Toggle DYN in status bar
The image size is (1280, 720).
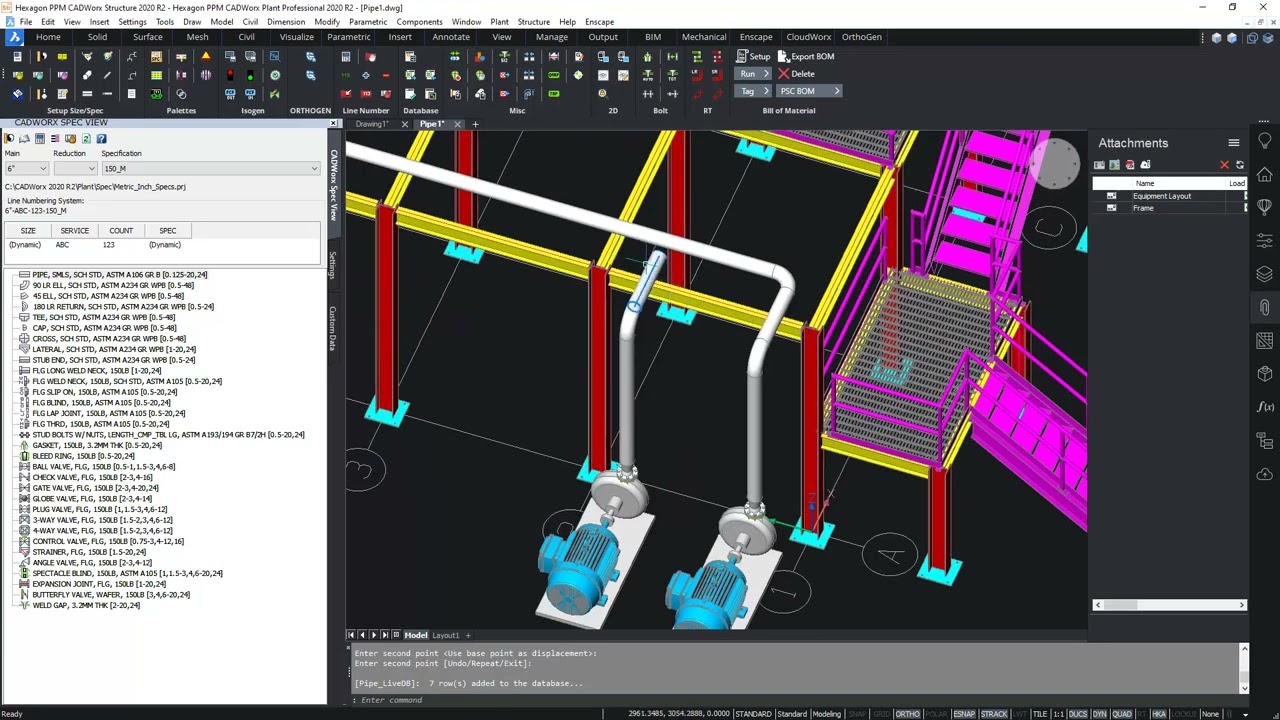click(1100, 714)
